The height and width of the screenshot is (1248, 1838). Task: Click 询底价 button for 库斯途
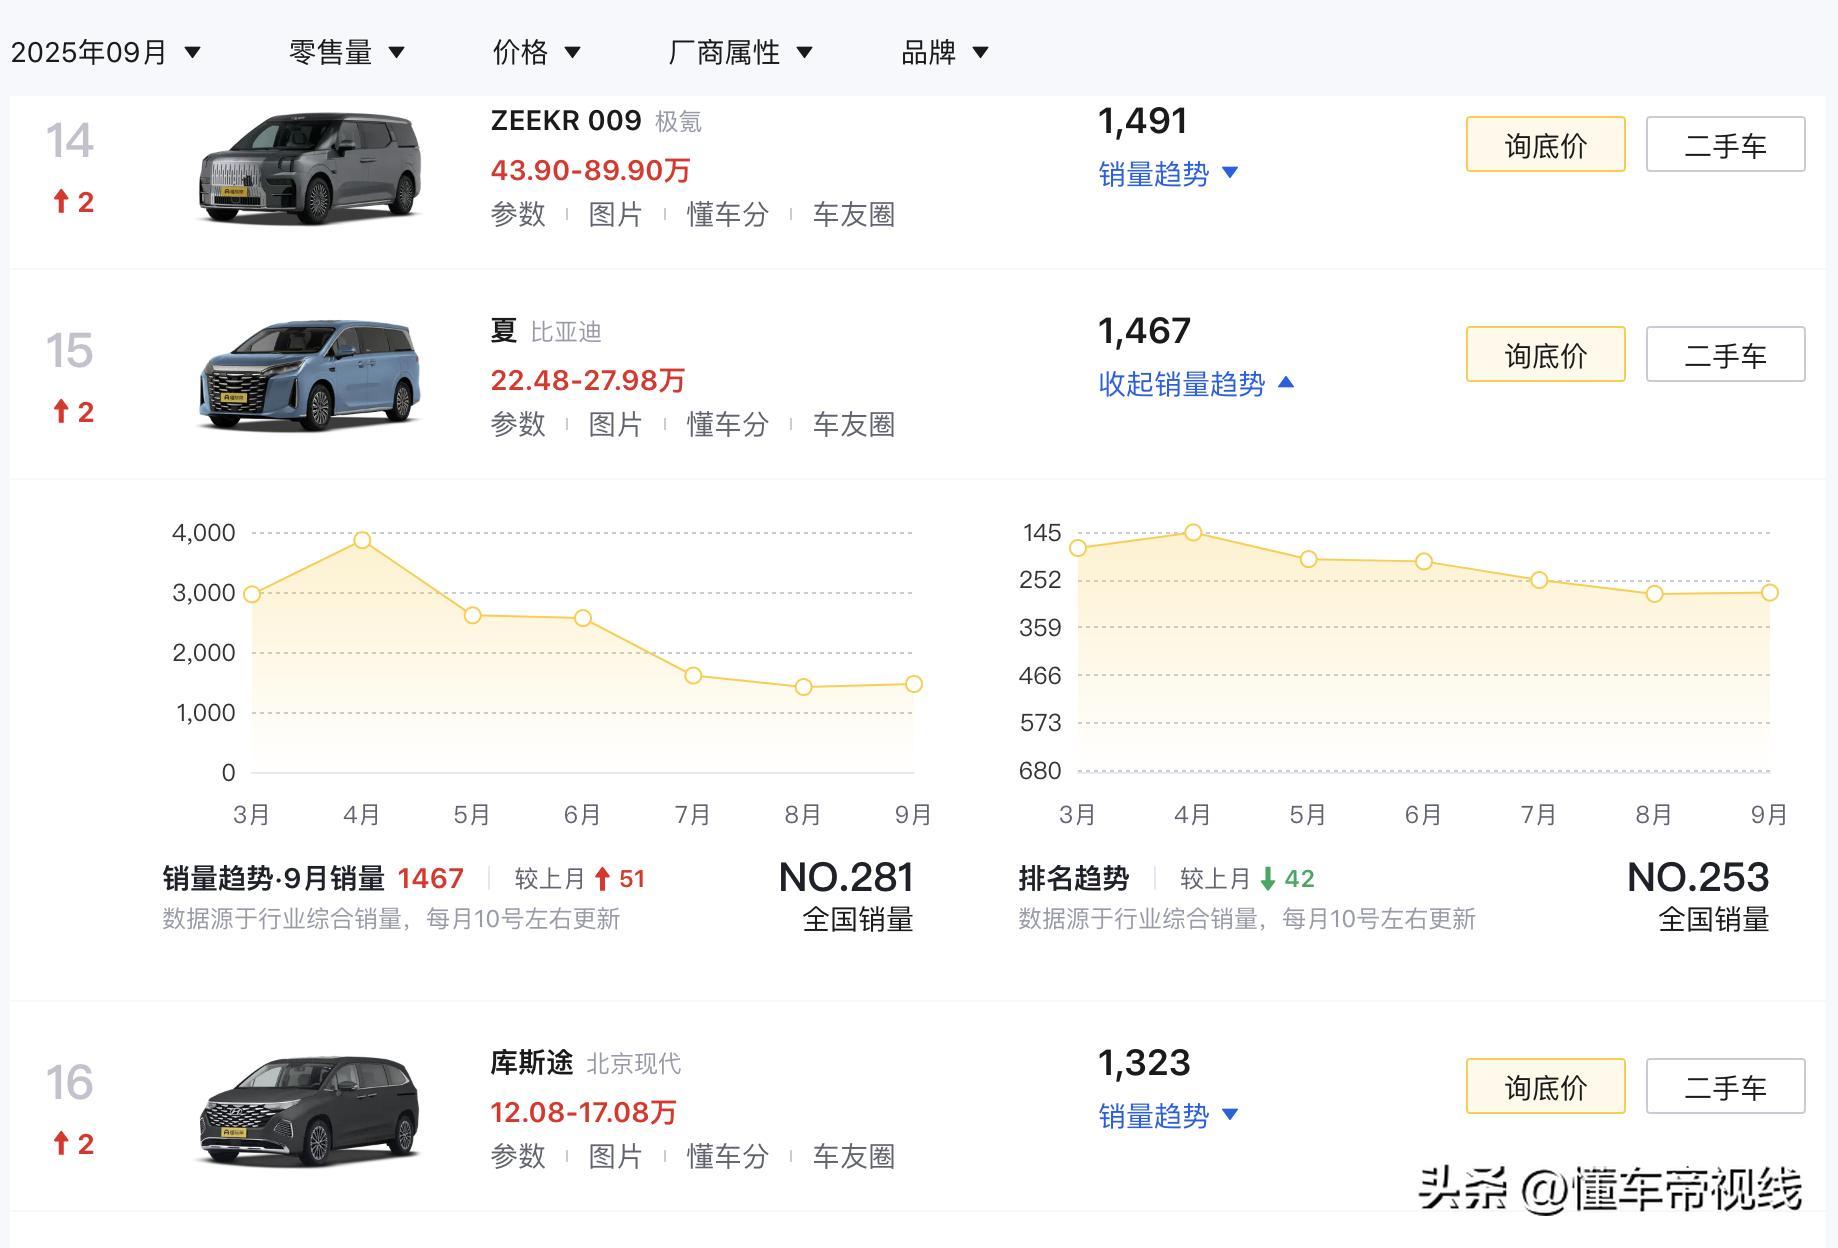click(1545, 1087)
